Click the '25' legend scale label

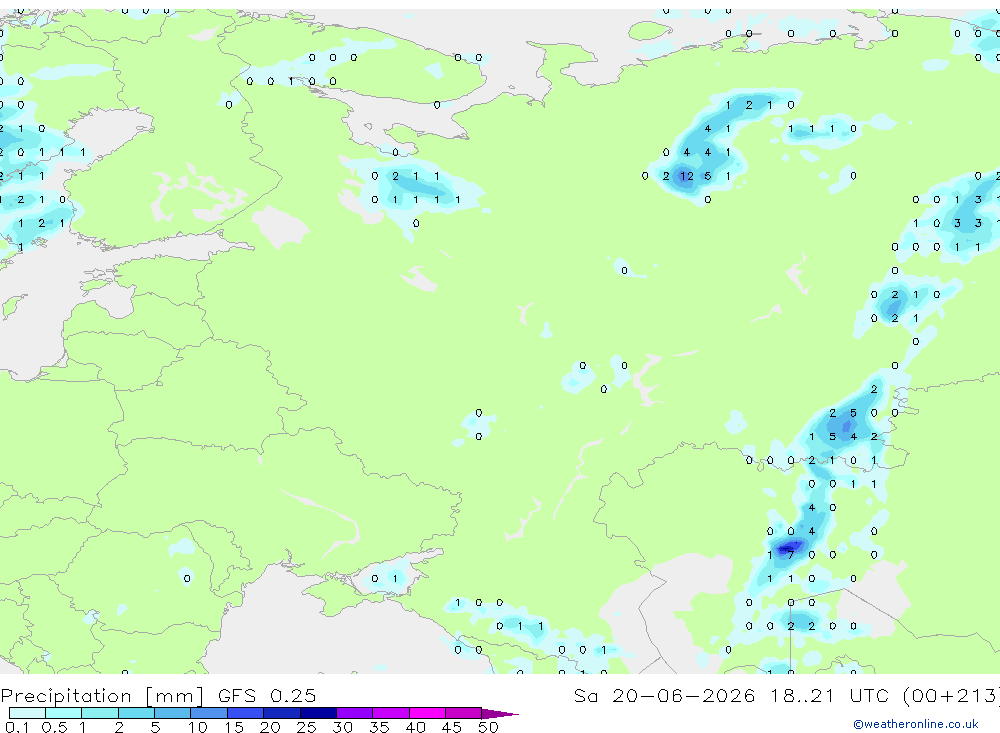click(x=306, y=727)
